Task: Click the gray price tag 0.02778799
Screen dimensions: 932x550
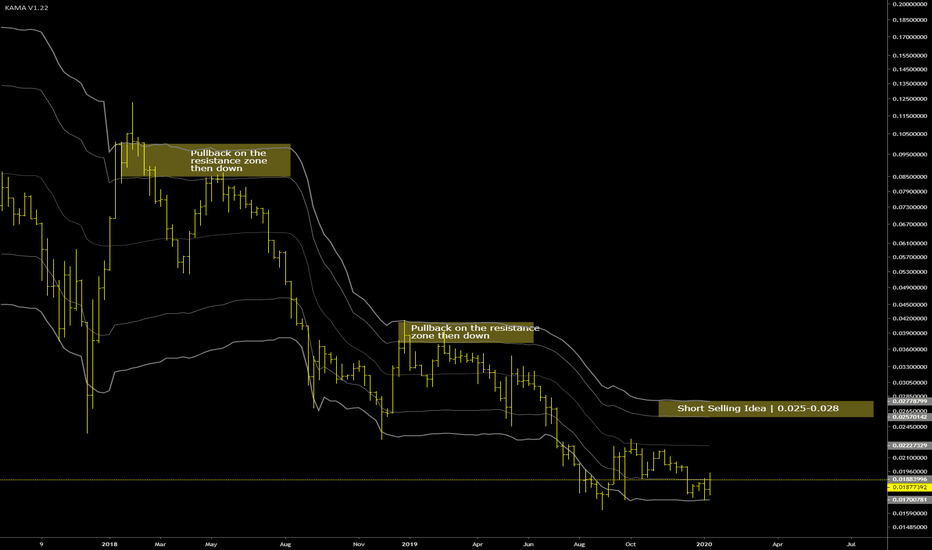Action: point(908,401)
